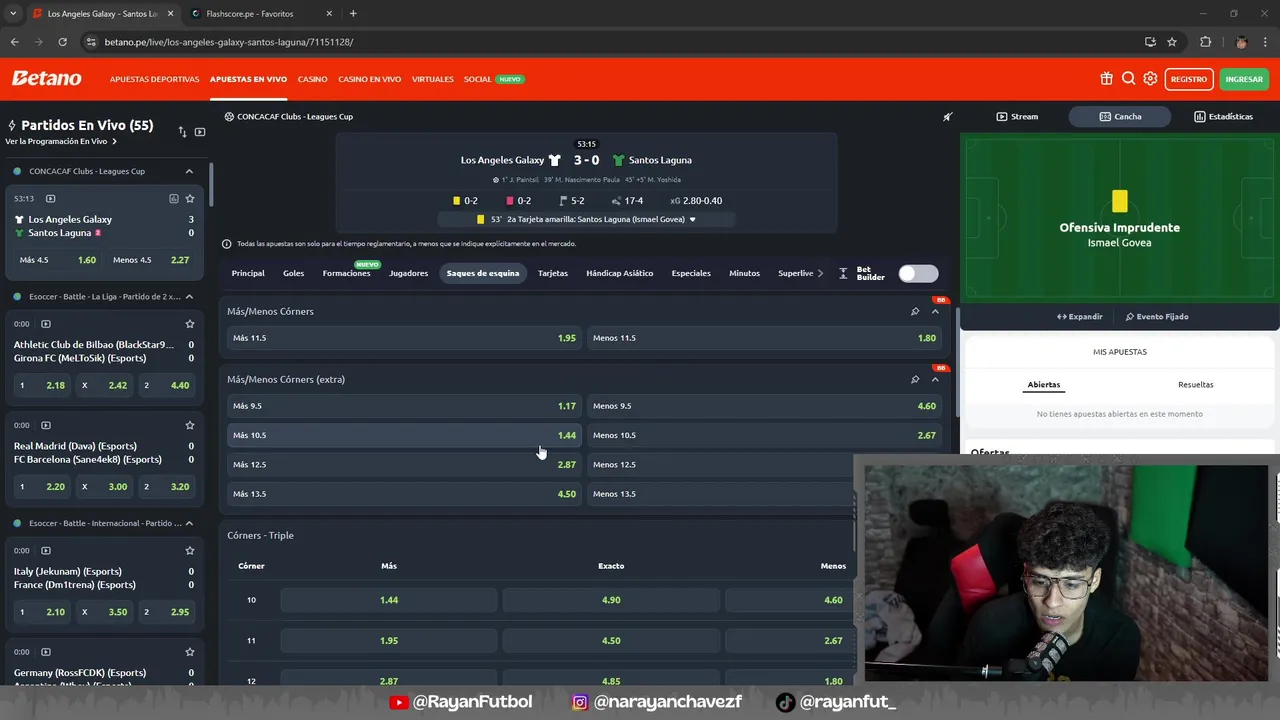
Task: Favorite the Italy (Jekunam) match star
Action: tap(190, 551)
